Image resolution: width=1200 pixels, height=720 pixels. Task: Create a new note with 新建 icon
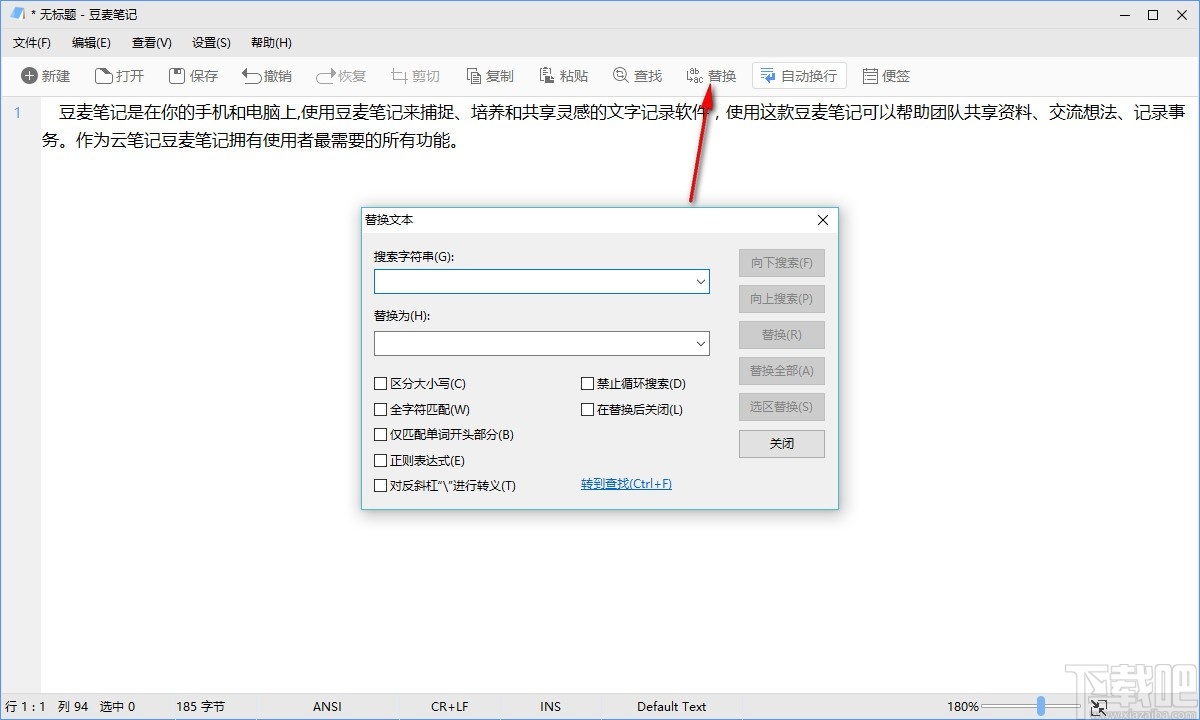pyautogui.click(x=44, y=75)
